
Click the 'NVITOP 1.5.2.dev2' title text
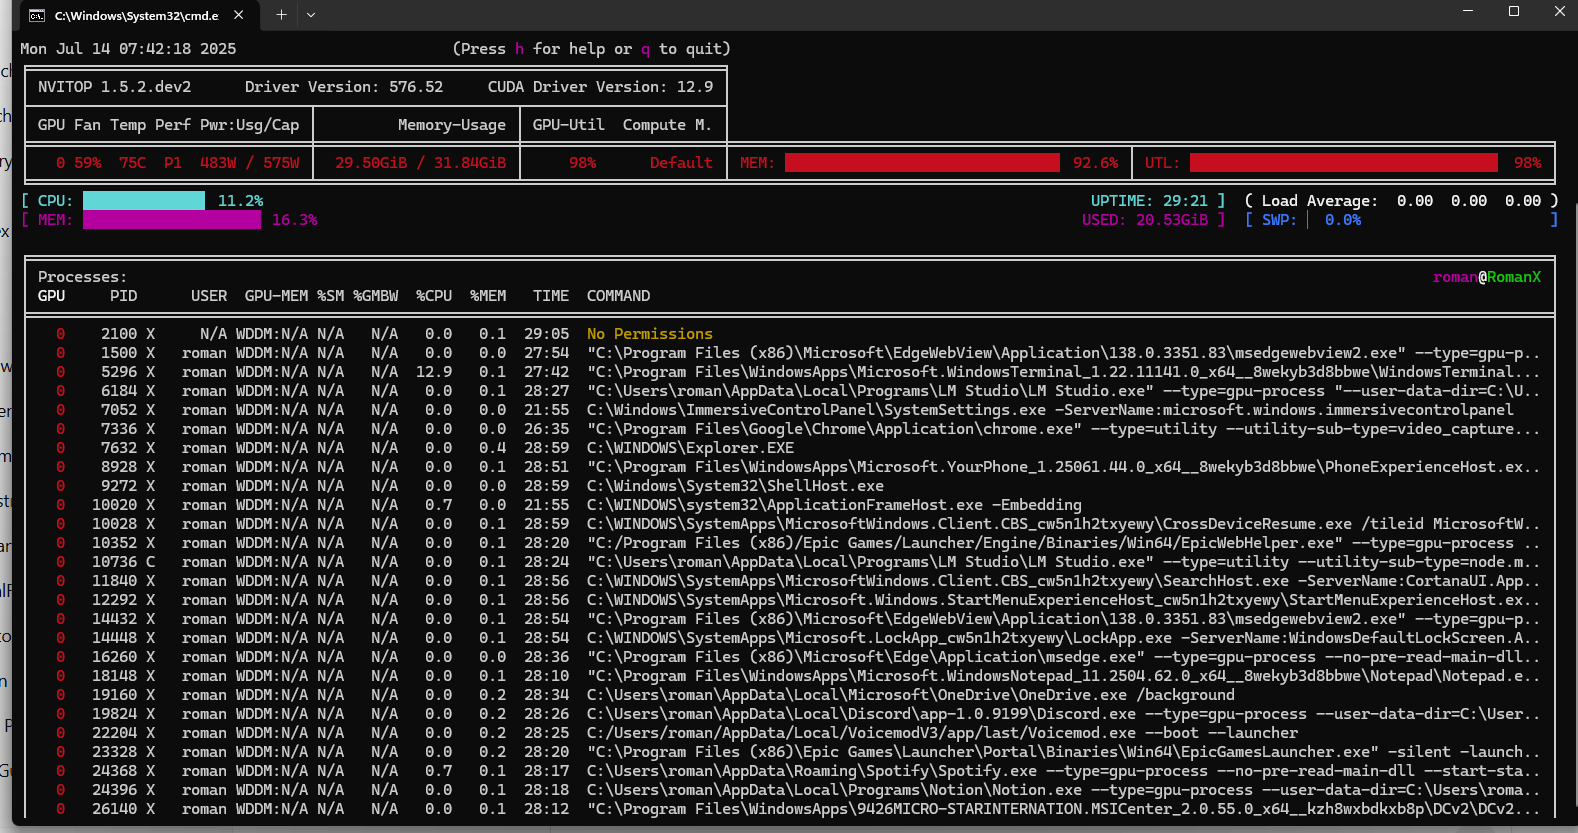click(x=114, y=87)
